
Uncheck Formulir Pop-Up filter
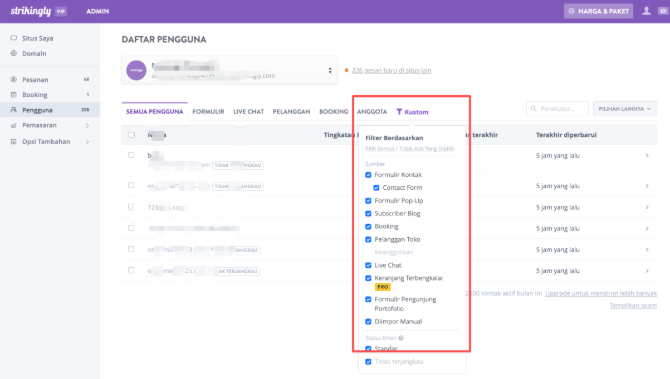tap(368, 200)
